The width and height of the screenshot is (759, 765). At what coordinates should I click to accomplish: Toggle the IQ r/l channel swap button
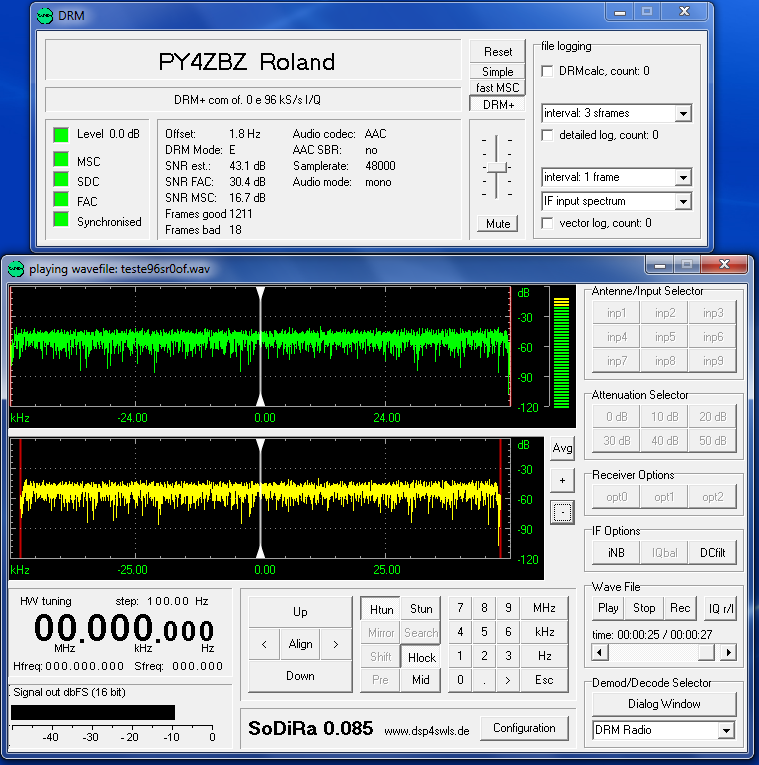[719, 608]
